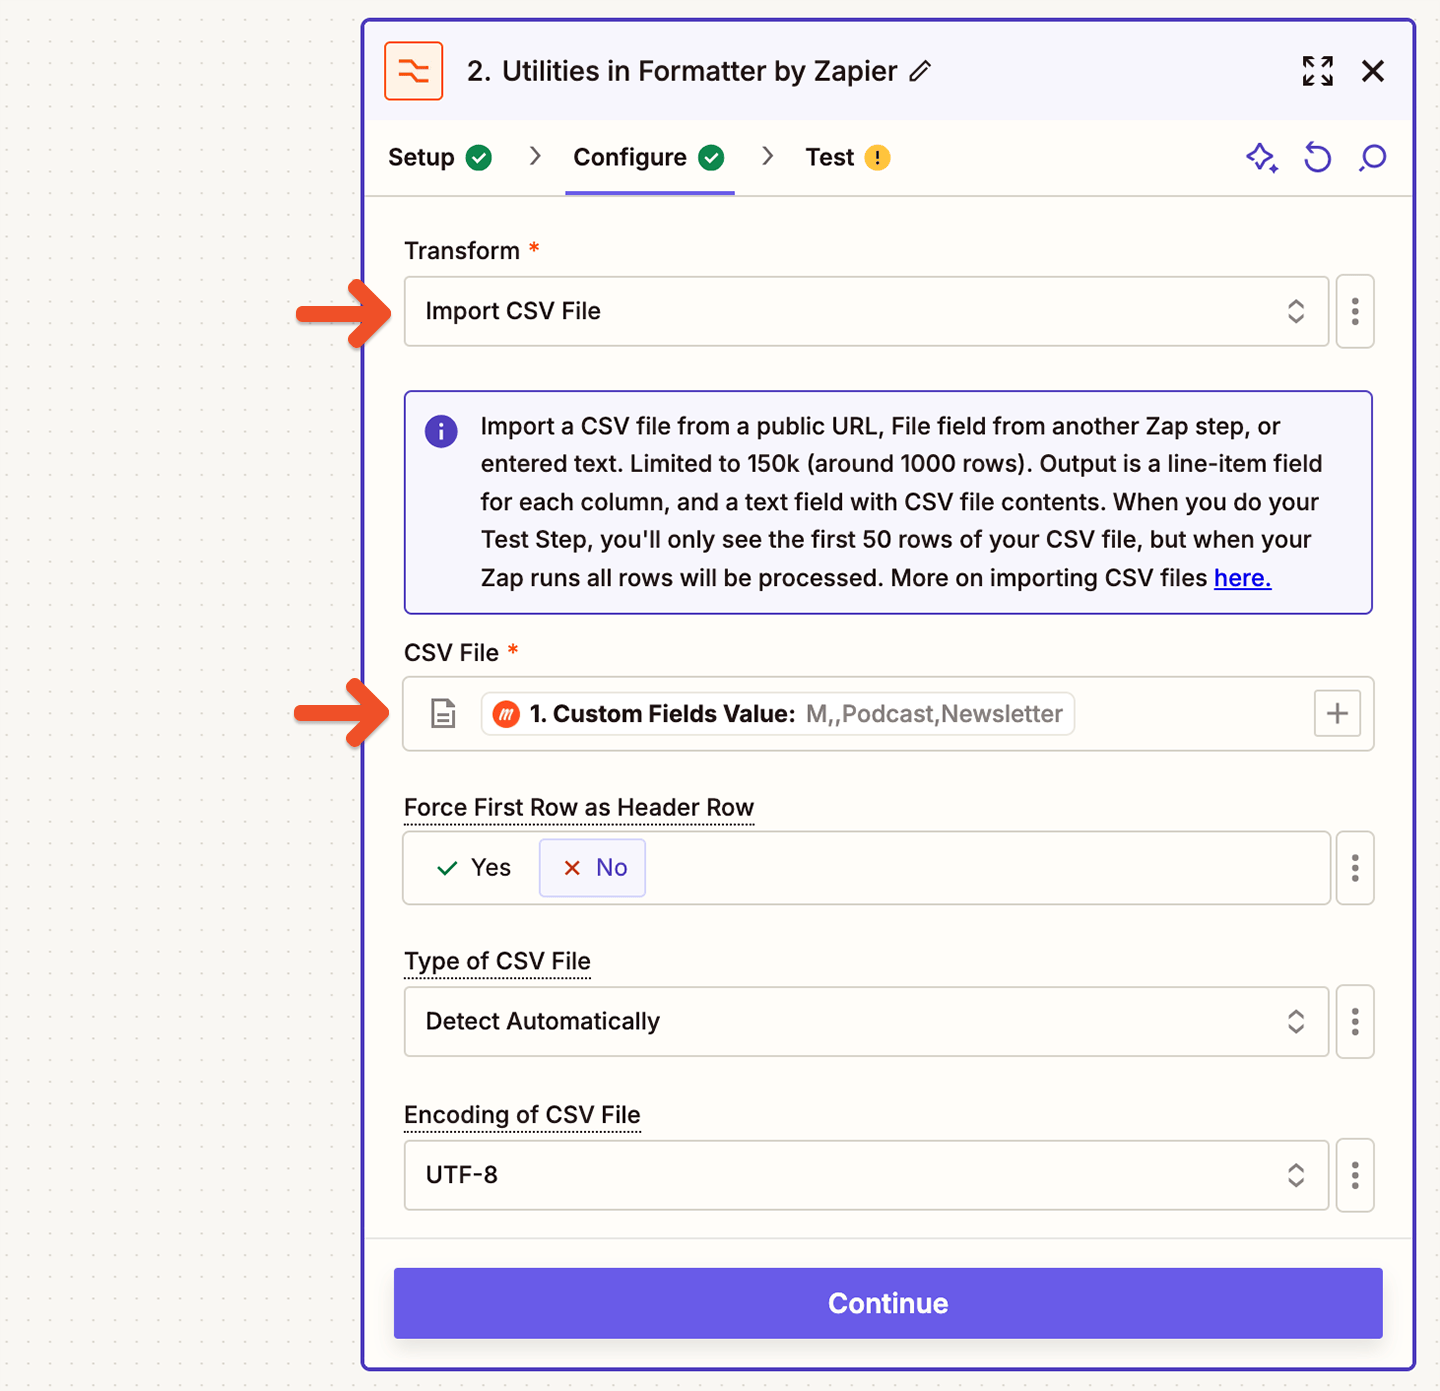
Task: Click the Force First Row as Header Row label
Action: click(x=579, y=808)
